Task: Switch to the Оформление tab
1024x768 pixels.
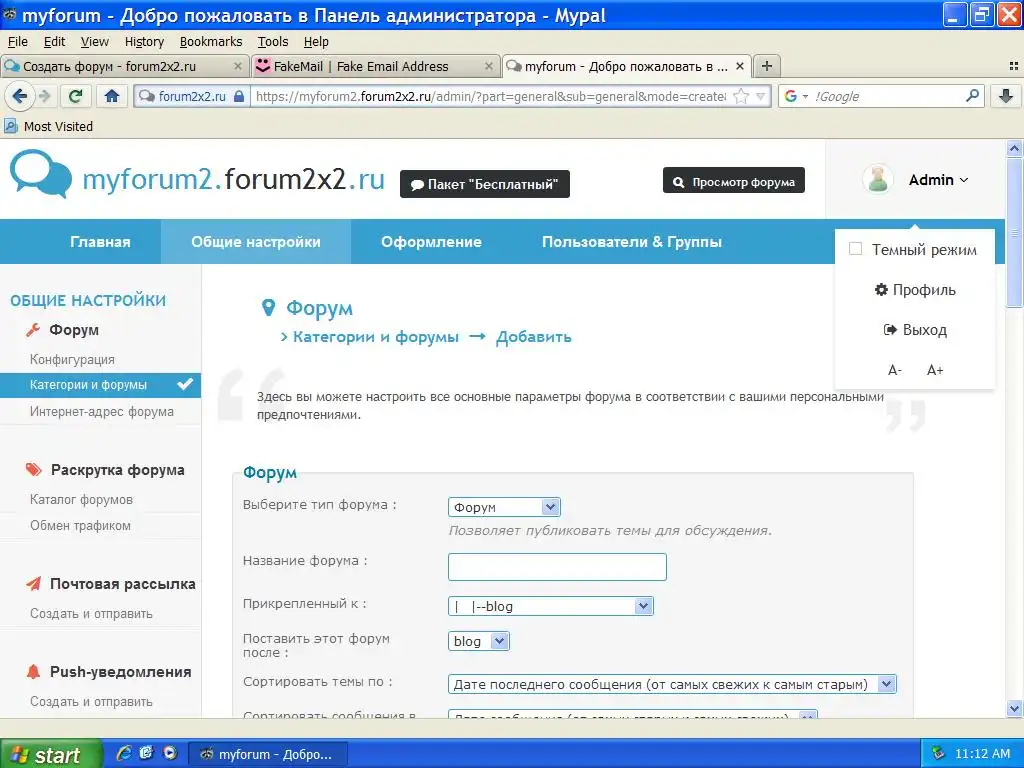Action: point(431,242)
